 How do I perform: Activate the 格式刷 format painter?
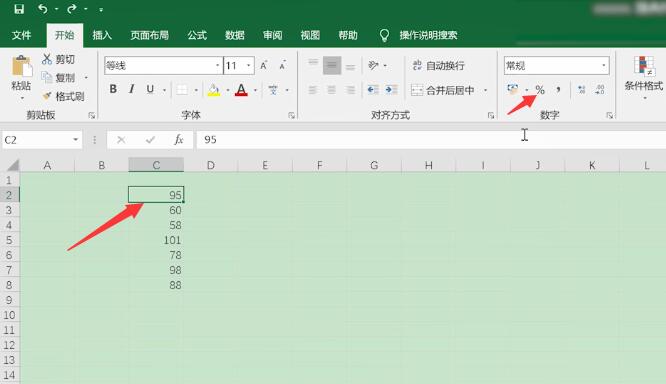pos(64,96)
